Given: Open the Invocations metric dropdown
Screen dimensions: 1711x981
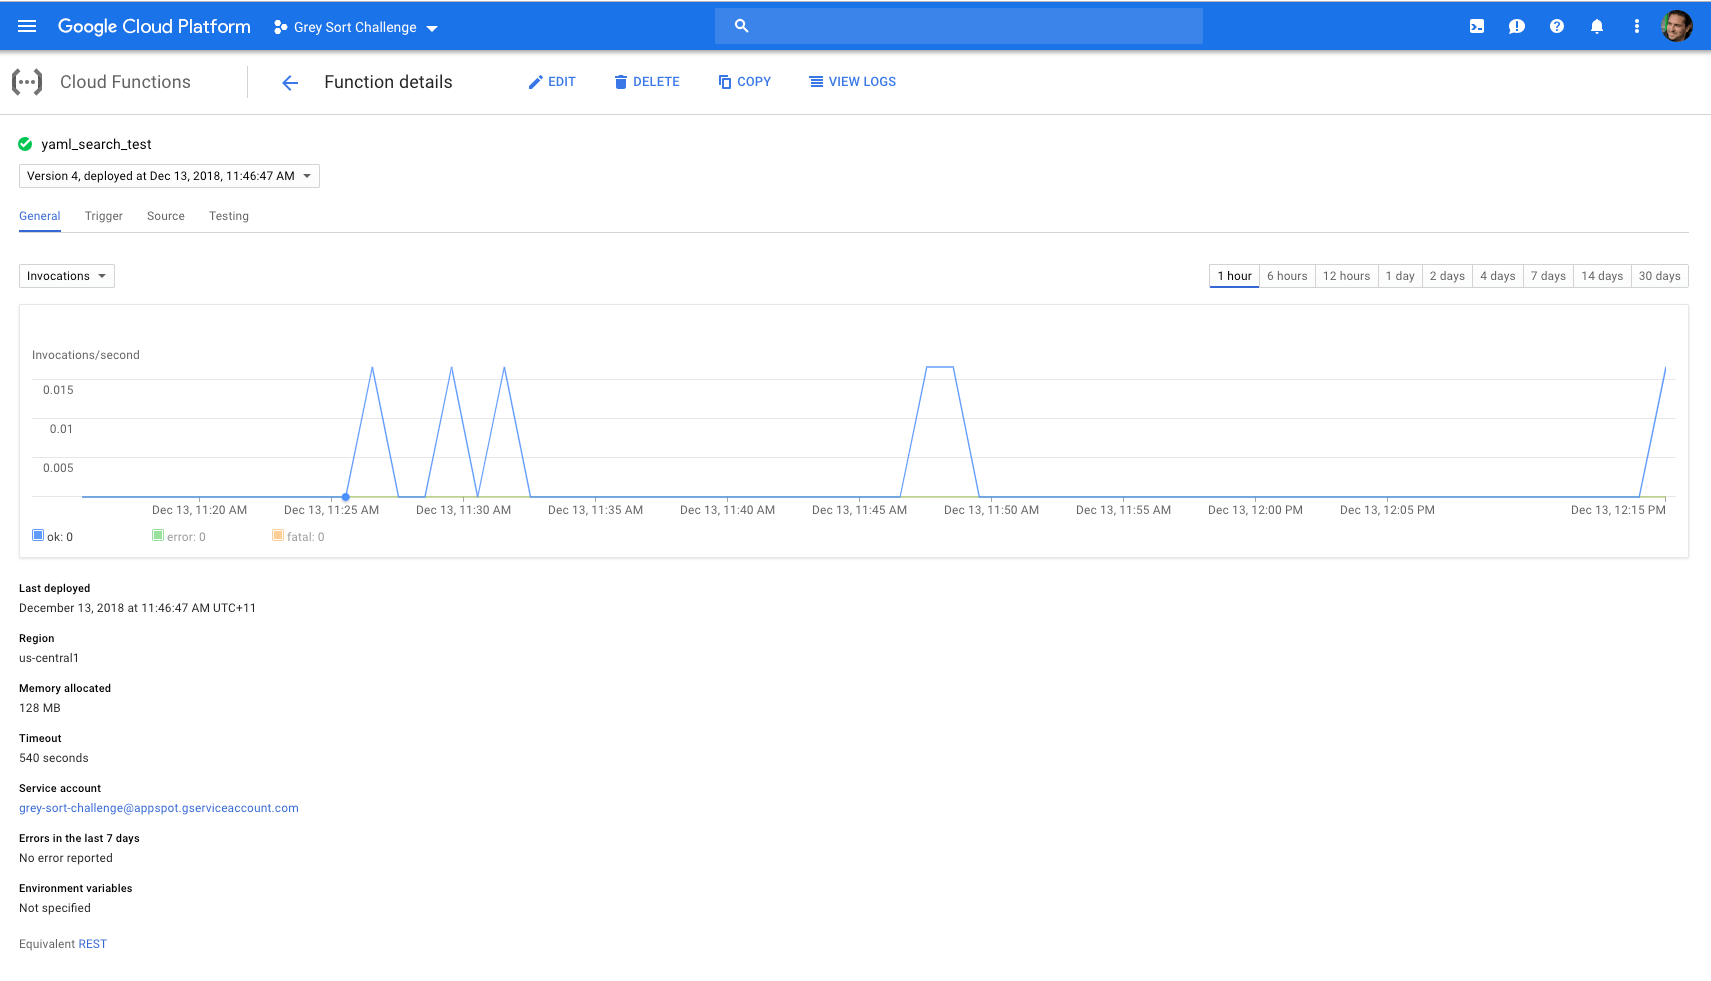Looking at the screenshot, I should click(x=66, y=275).
